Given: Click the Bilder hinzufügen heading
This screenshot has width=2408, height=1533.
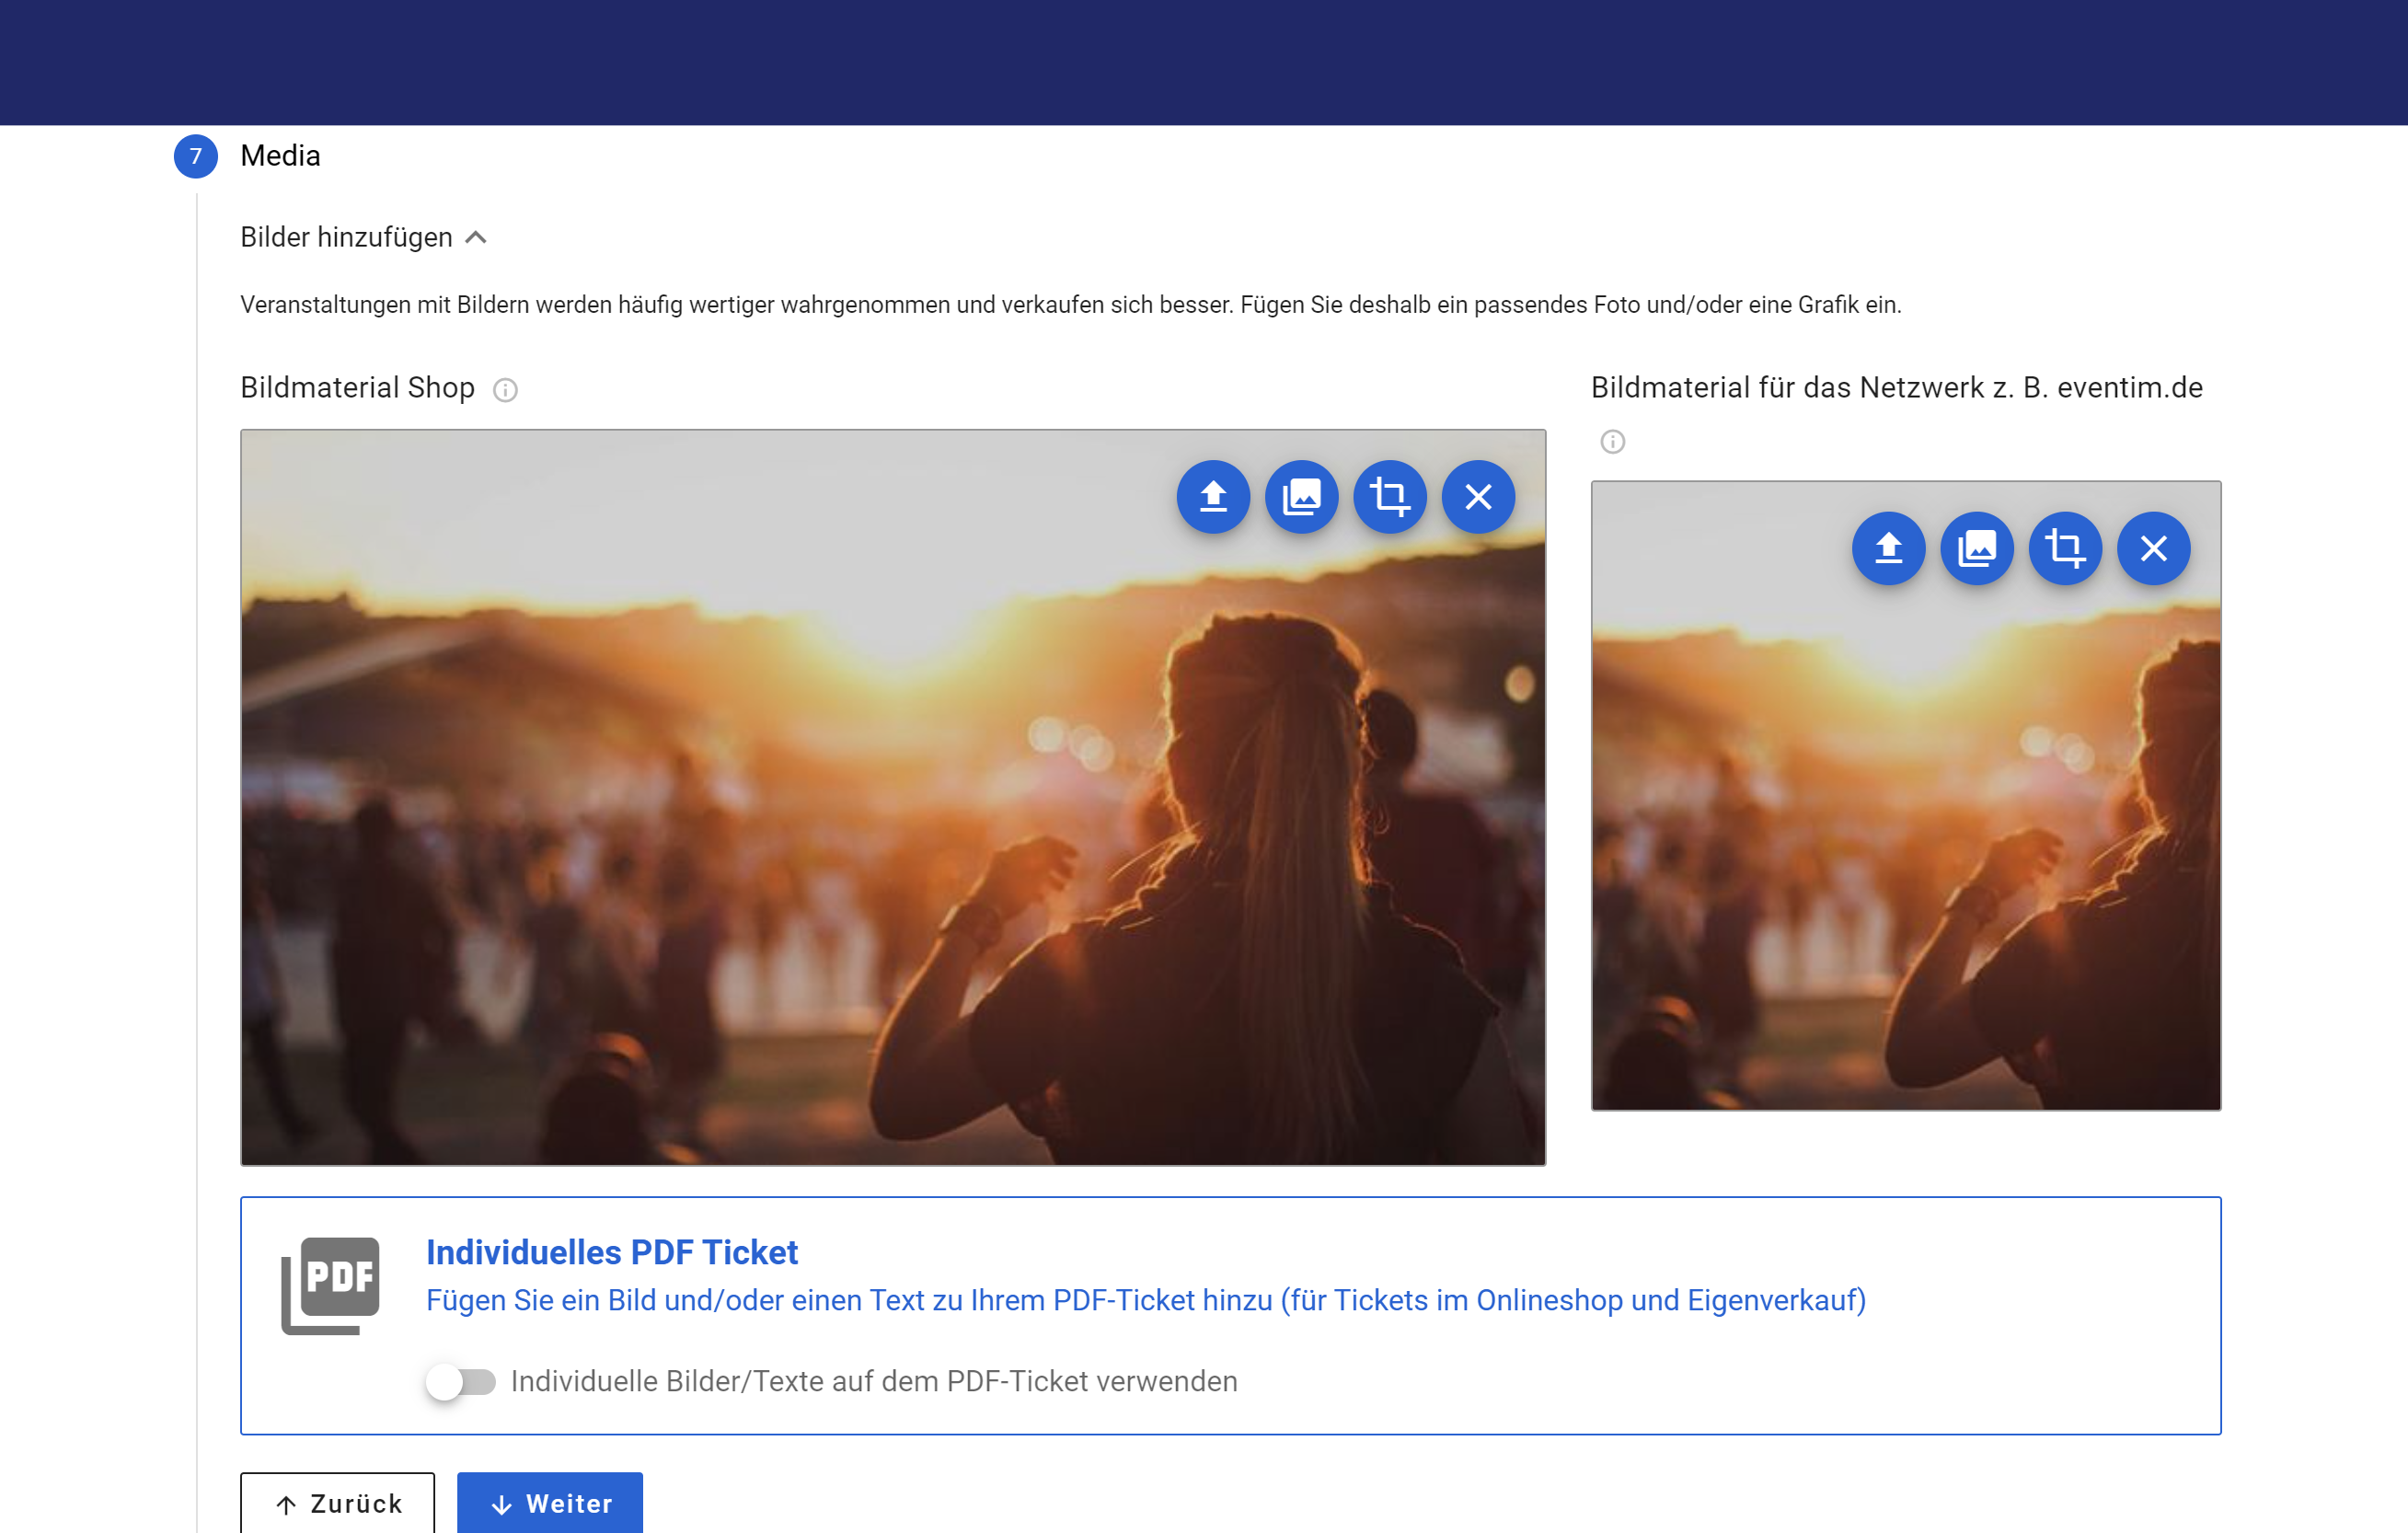Looking at the screenshot, I should point(346,238).
